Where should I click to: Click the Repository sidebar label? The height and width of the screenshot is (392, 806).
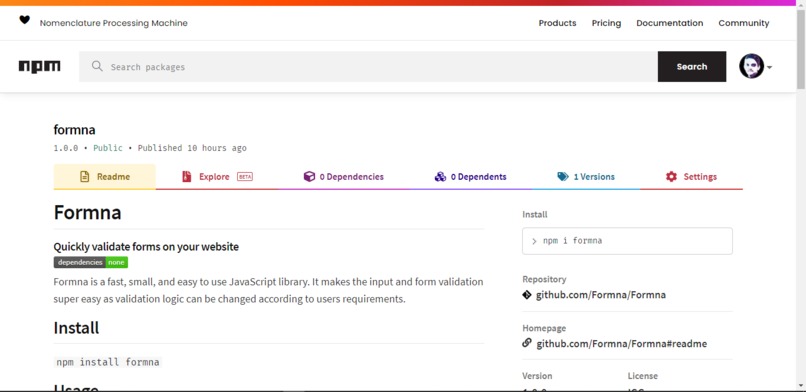[544, 279]
